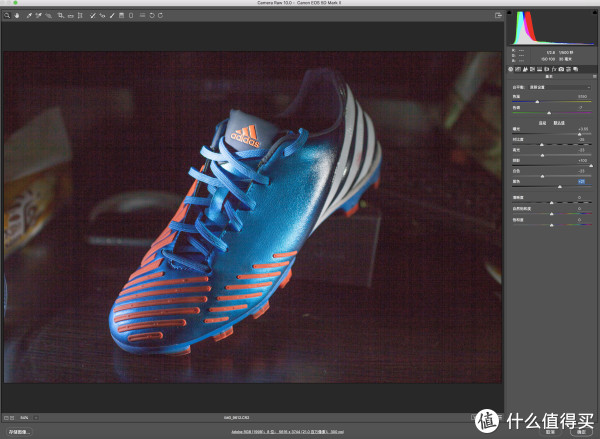Image resolution: width=600 pixels, height=439 pixels.
Task: Select the Transform tool
Action: (x=80, y=15)
